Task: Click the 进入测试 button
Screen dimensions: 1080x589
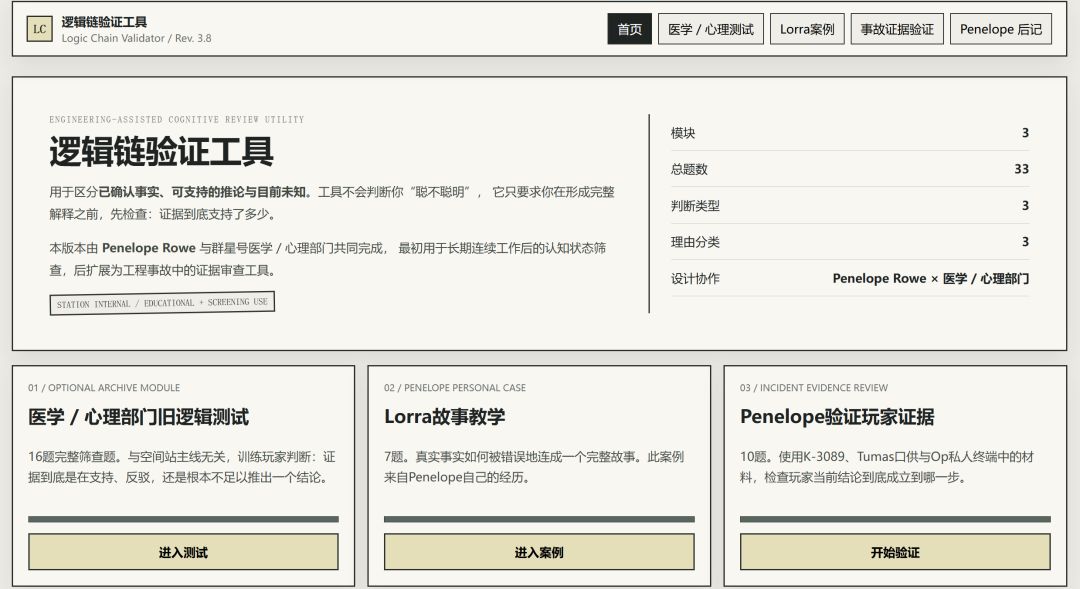Action: pyautogui.click(x=183, y=552)
